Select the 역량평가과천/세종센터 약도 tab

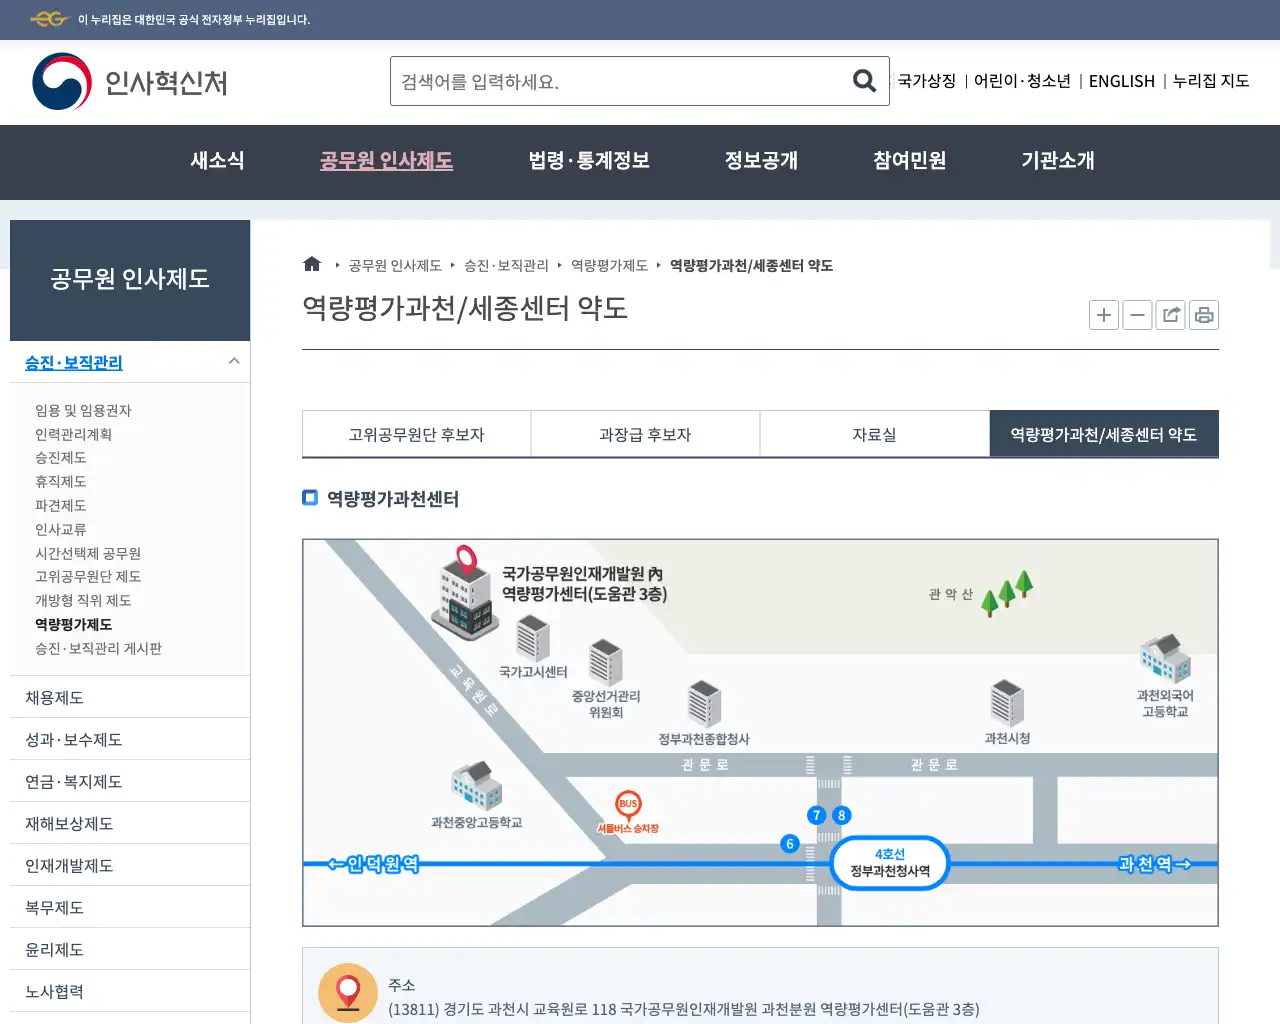pos(1104,434)
